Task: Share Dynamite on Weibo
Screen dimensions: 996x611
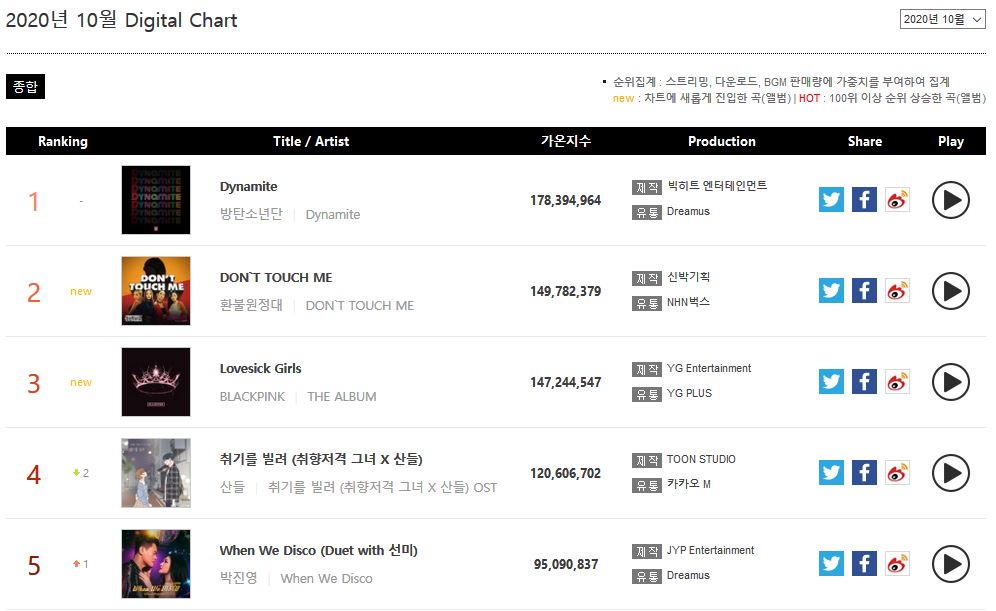Action: [x=897, y=200]
